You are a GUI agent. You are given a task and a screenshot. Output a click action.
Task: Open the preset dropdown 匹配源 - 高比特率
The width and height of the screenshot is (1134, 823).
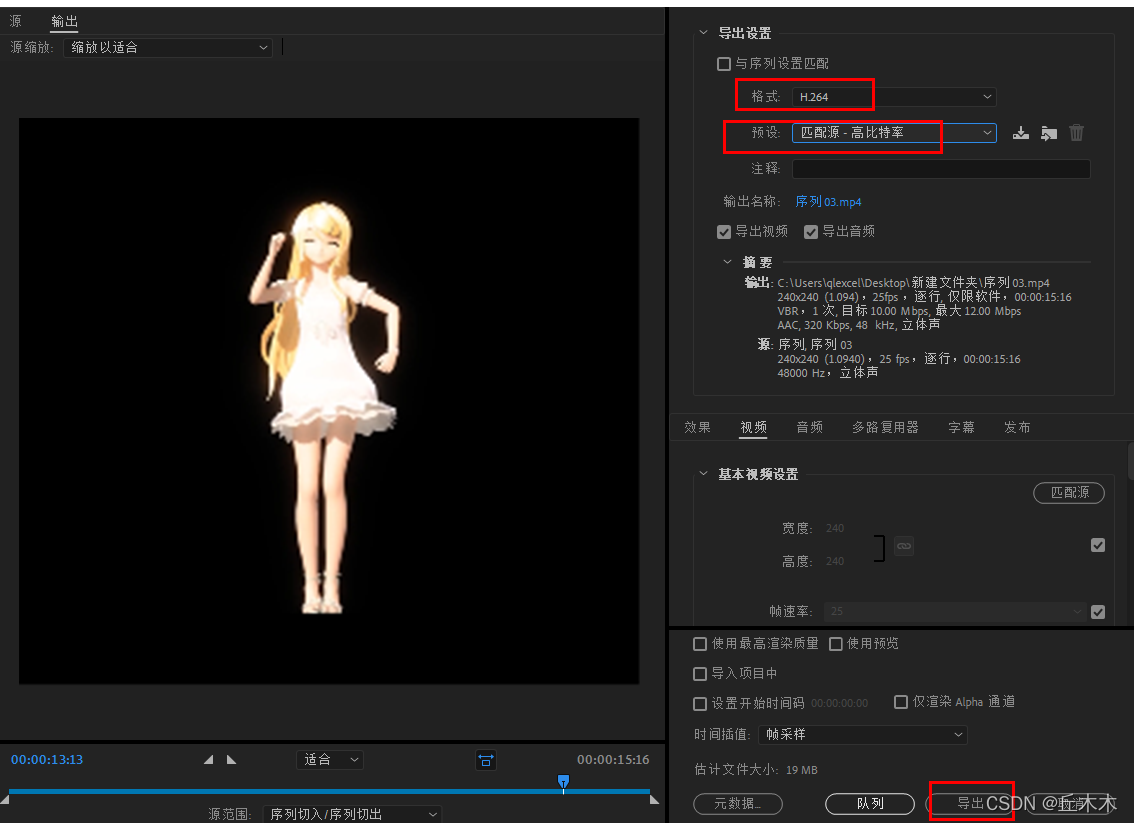(x=894, y=133)
